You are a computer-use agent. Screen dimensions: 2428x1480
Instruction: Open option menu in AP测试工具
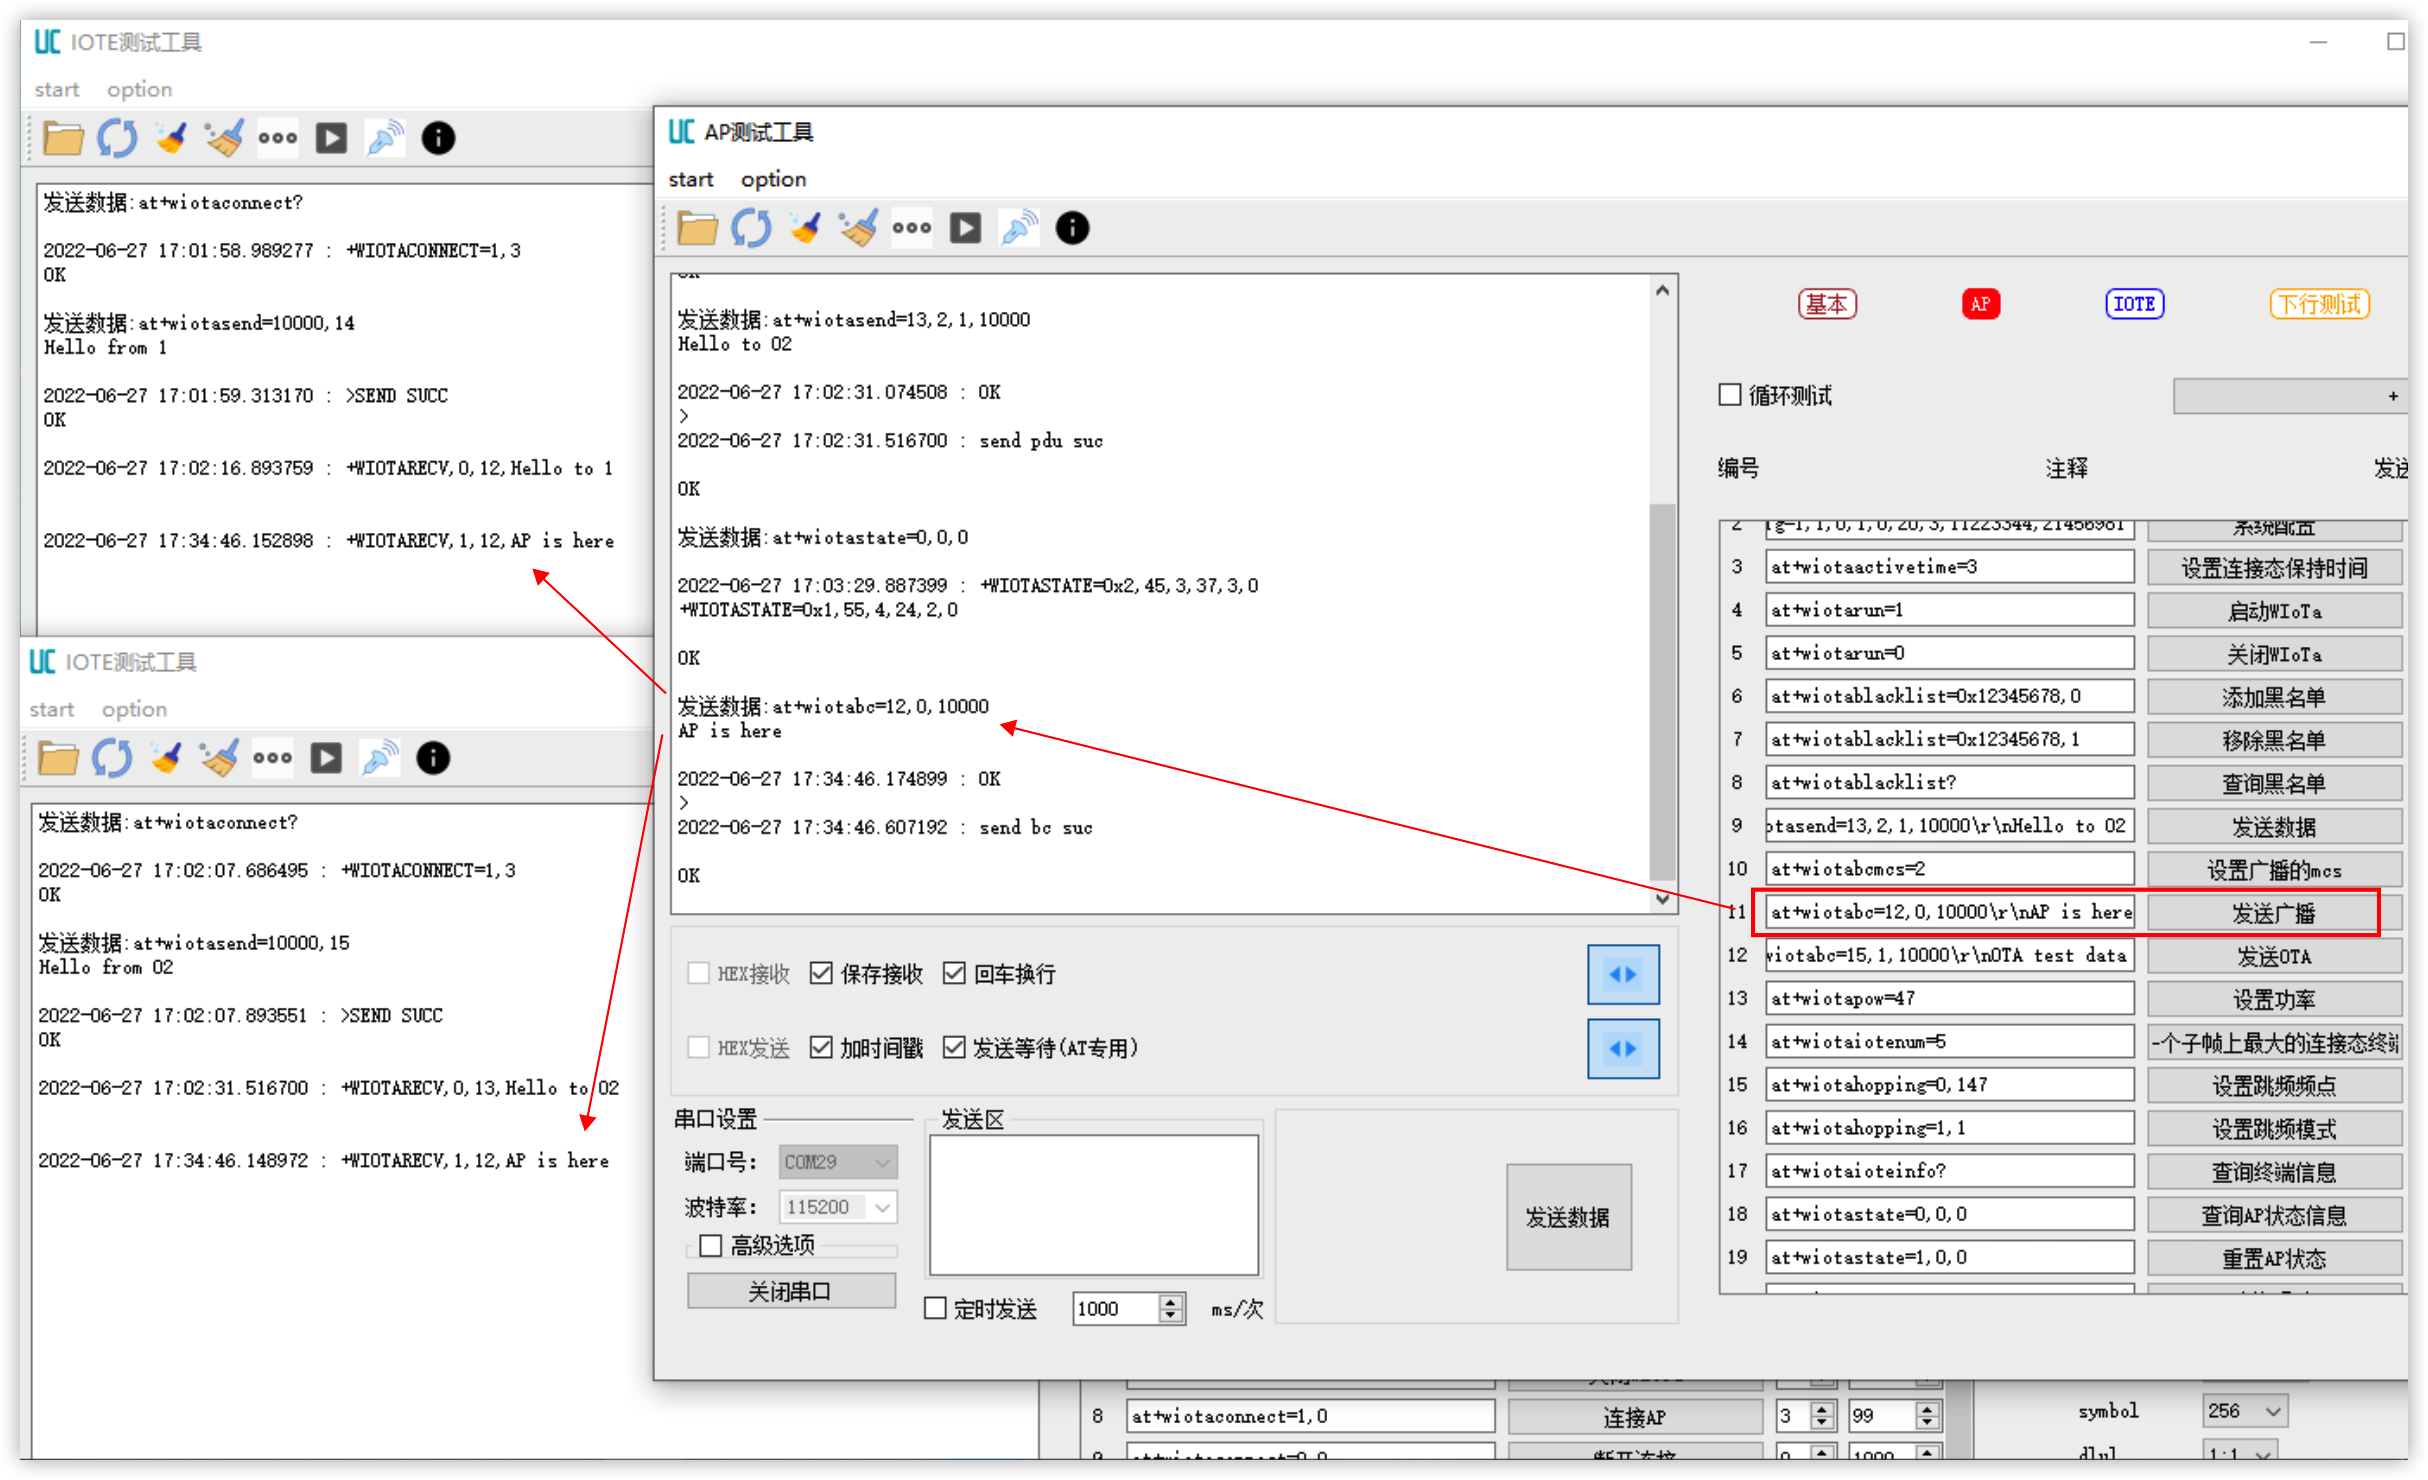coord(773,180)
